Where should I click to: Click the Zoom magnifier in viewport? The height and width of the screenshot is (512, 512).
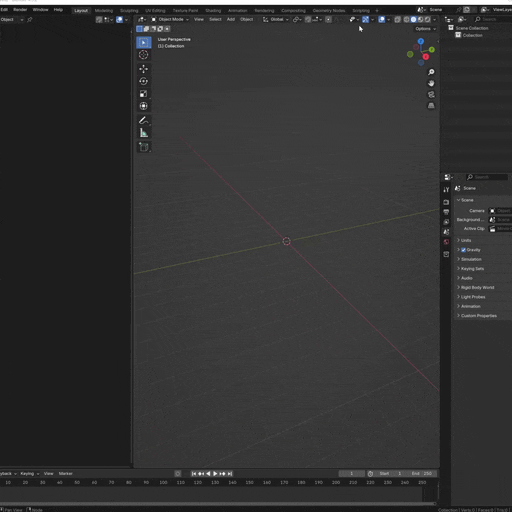pos(431,72)
